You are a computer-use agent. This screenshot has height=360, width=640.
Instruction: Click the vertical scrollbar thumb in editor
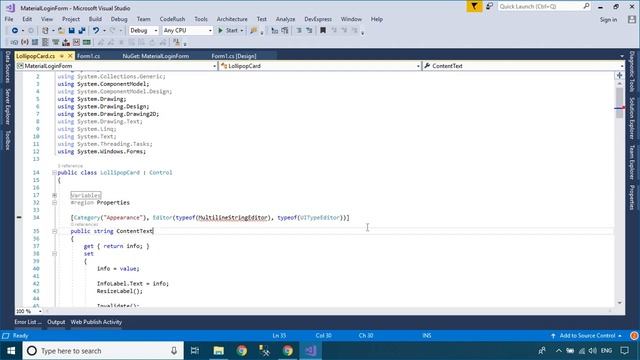(x=620, y=102)
